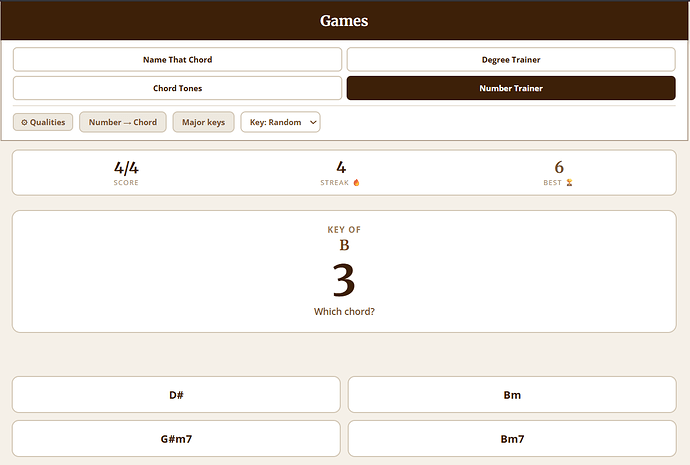The width and height of the screenshot is (690, 465).
Task: Click the best score trophy icon
Action: coord(569,183)
